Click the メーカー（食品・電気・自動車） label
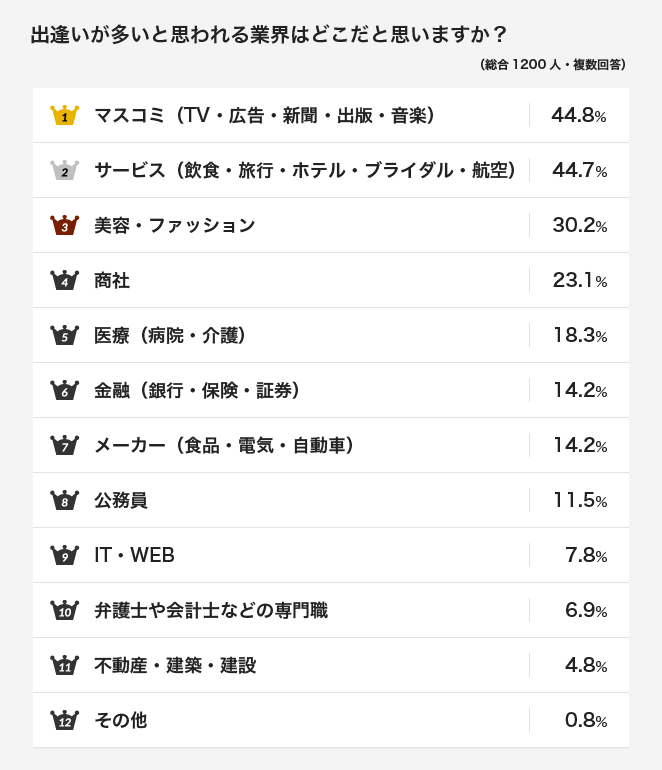Image resolution: width=662 pixels, height=770 pixels. click(224, 446)
